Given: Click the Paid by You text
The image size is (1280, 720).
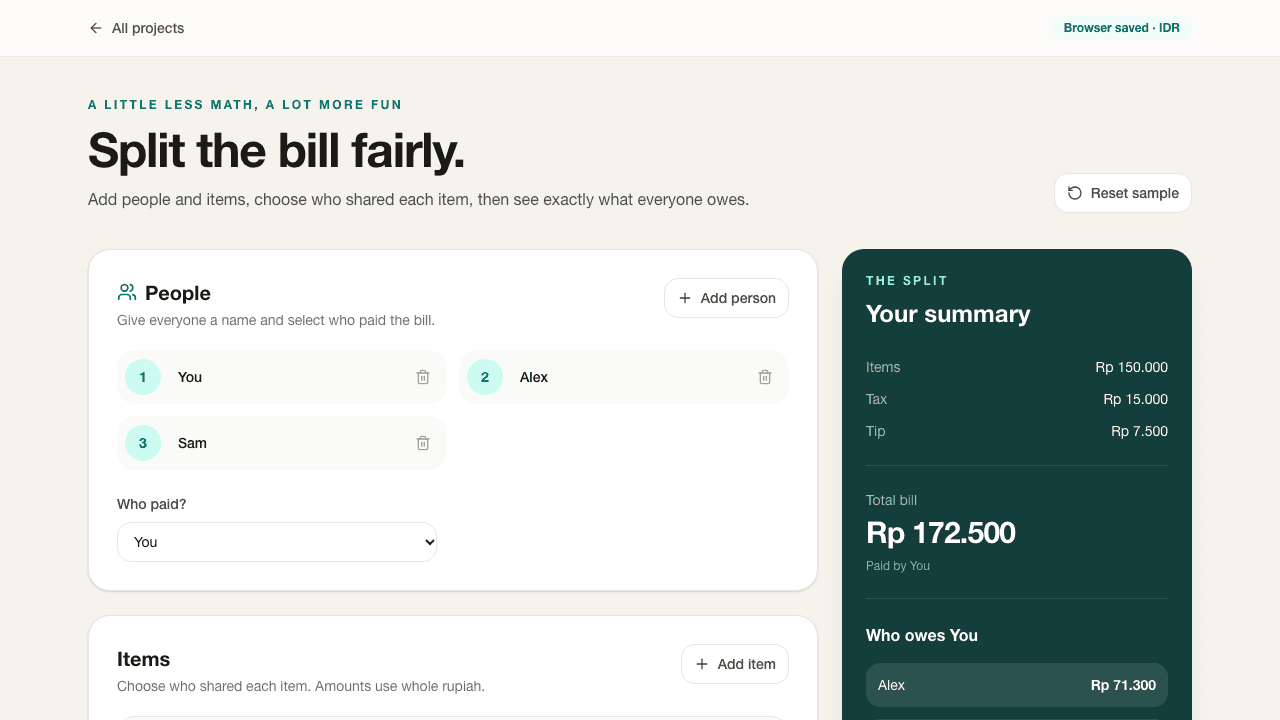Looking at the screenshot, I should 898,566.
